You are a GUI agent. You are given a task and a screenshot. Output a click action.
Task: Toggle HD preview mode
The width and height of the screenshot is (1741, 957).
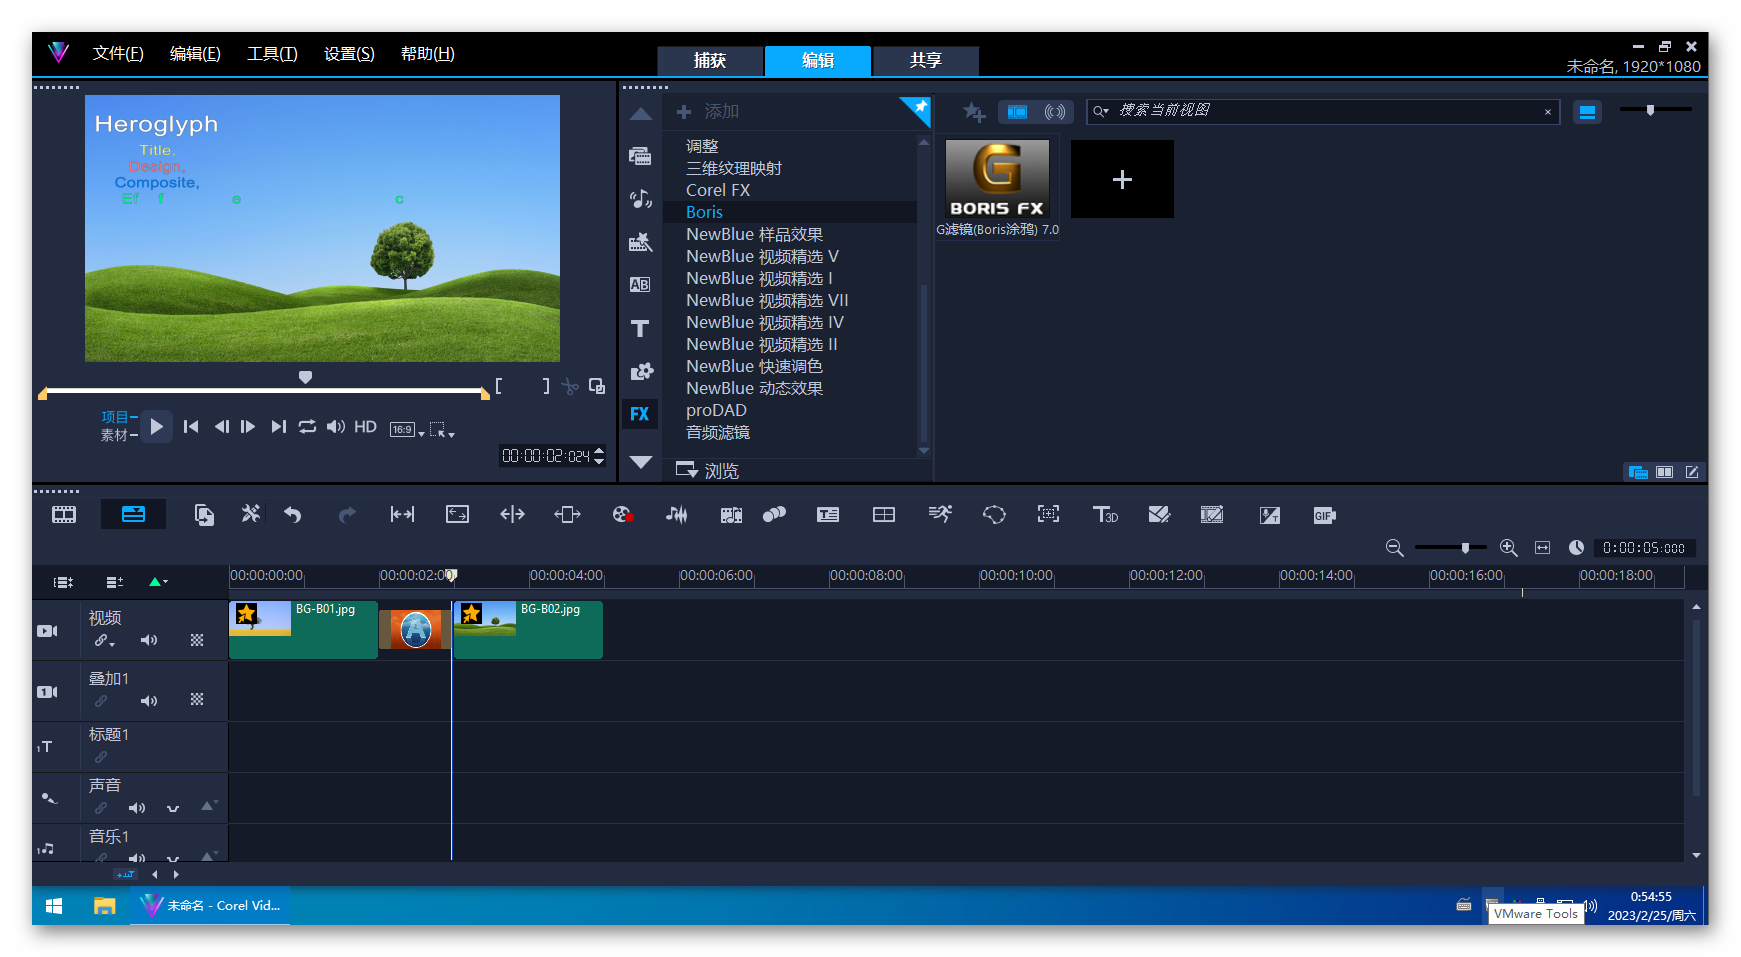click(x=365, y=427)
